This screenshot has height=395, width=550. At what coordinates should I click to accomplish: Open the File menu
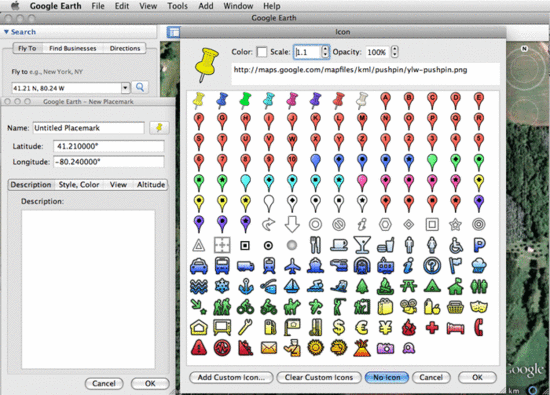click(x=98, y=6)
